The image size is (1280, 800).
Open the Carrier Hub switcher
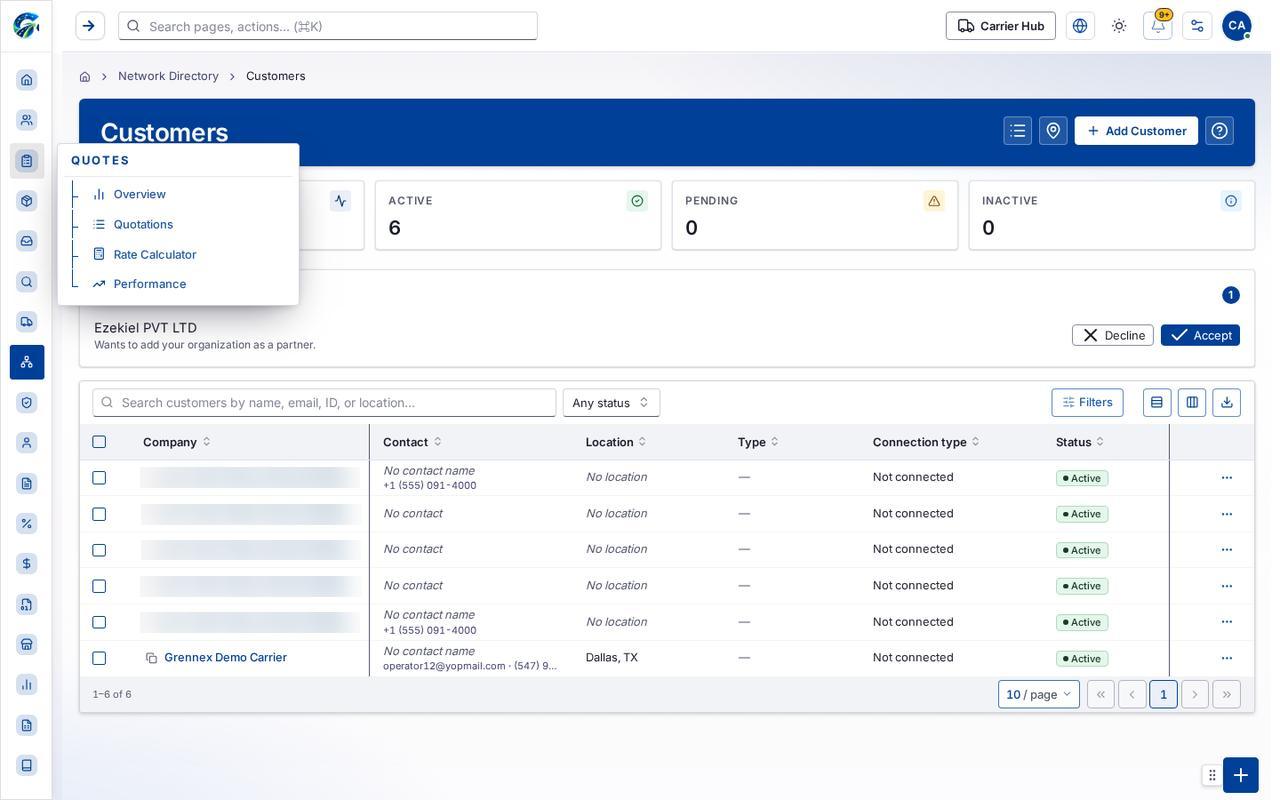(x=1001, y=26)
